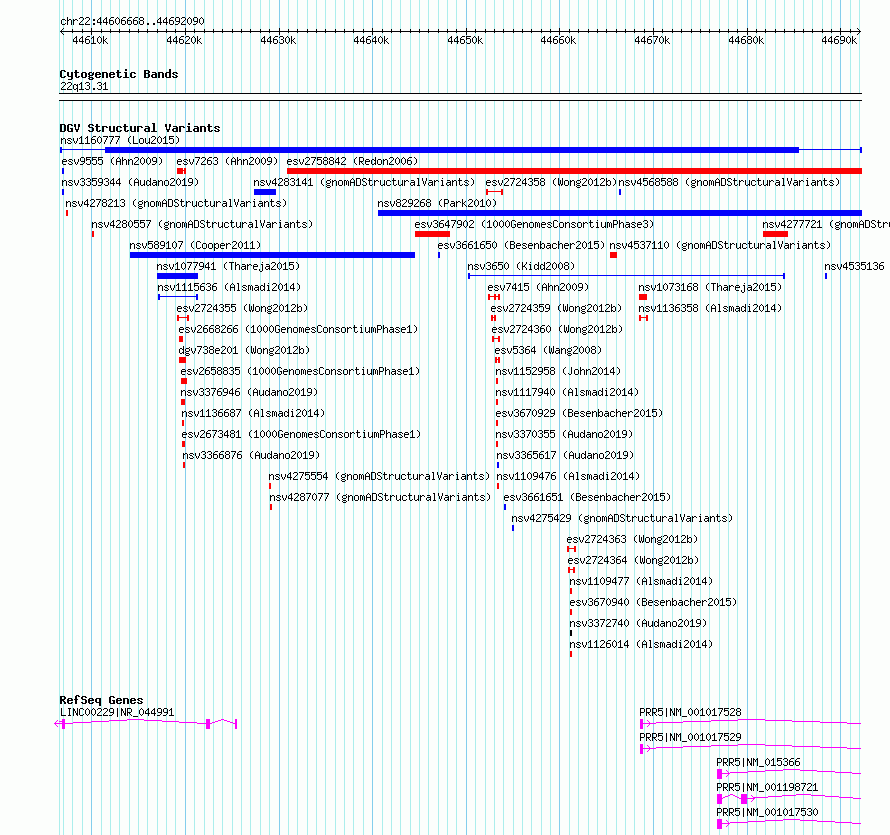Click the red esv2758842 variant bar
The width and height of the screenshot is (890, 835).
pyautogui.click(x=574, y=171)
